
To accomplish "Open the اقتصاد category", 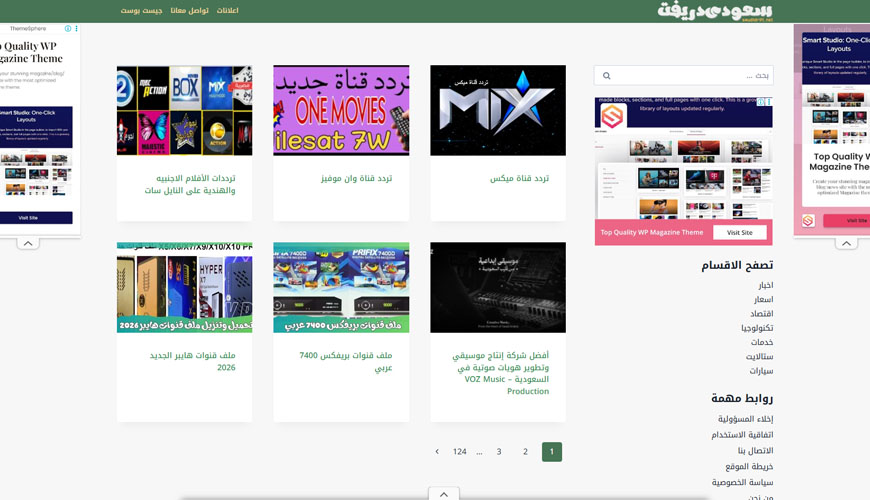I will 762,314.
